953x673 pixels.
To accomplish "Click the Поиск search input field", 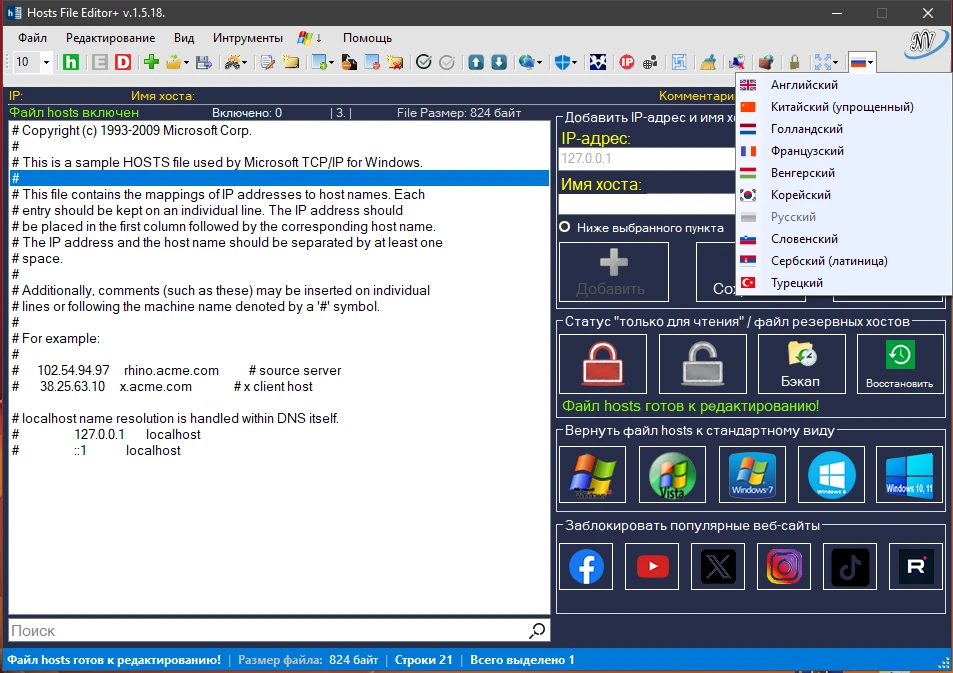I will [x=267, y=630].
